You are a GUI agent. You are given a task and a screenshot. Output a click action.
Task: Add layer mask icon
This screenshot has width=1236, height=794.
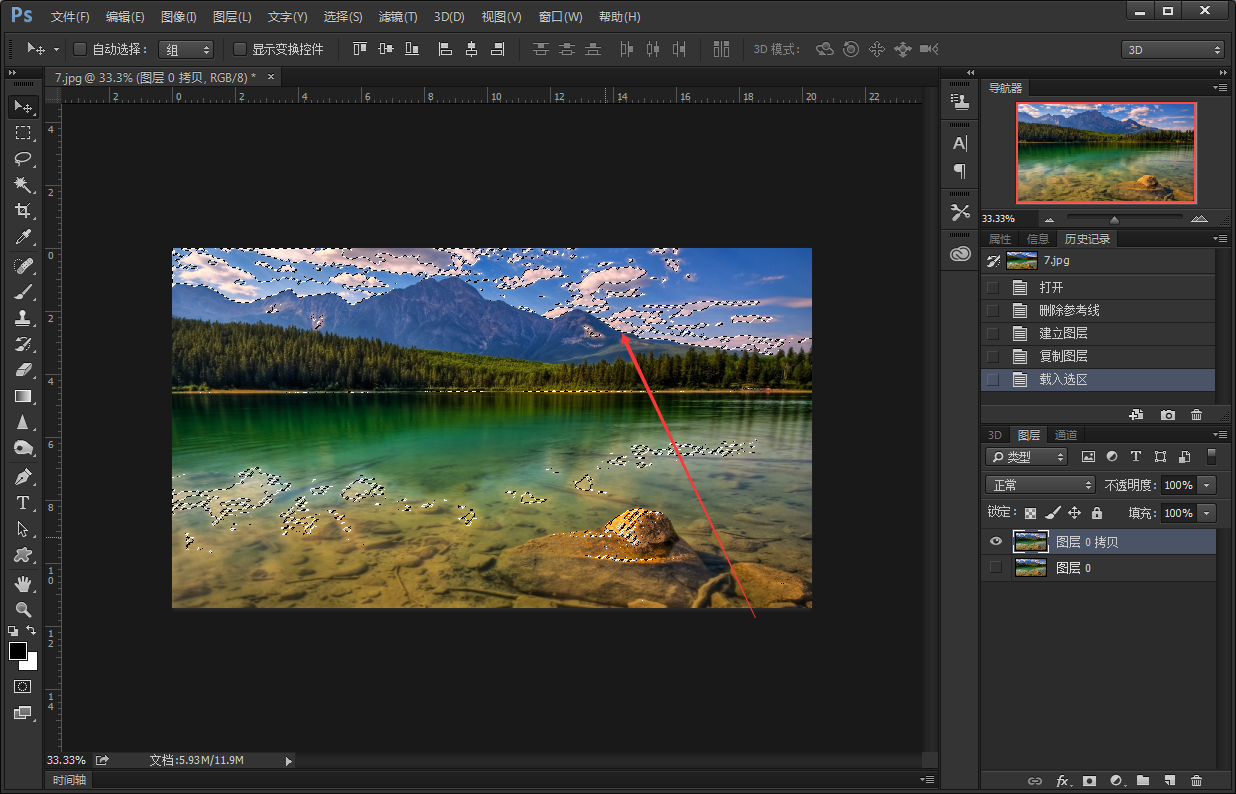coord(1089,780)
